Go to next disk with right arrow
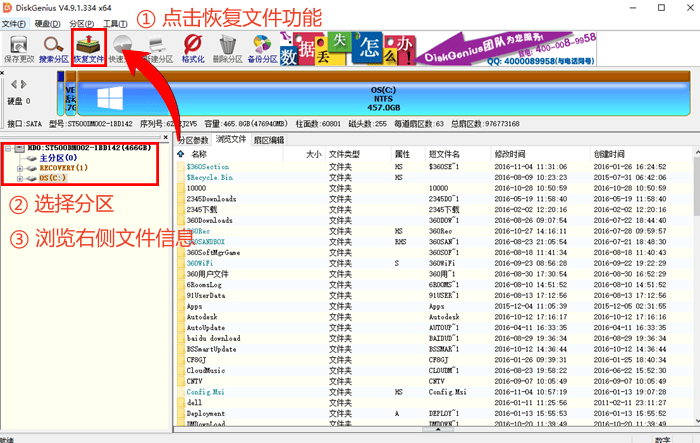Screen dimensions: 700x443 [x=23, y=84]
